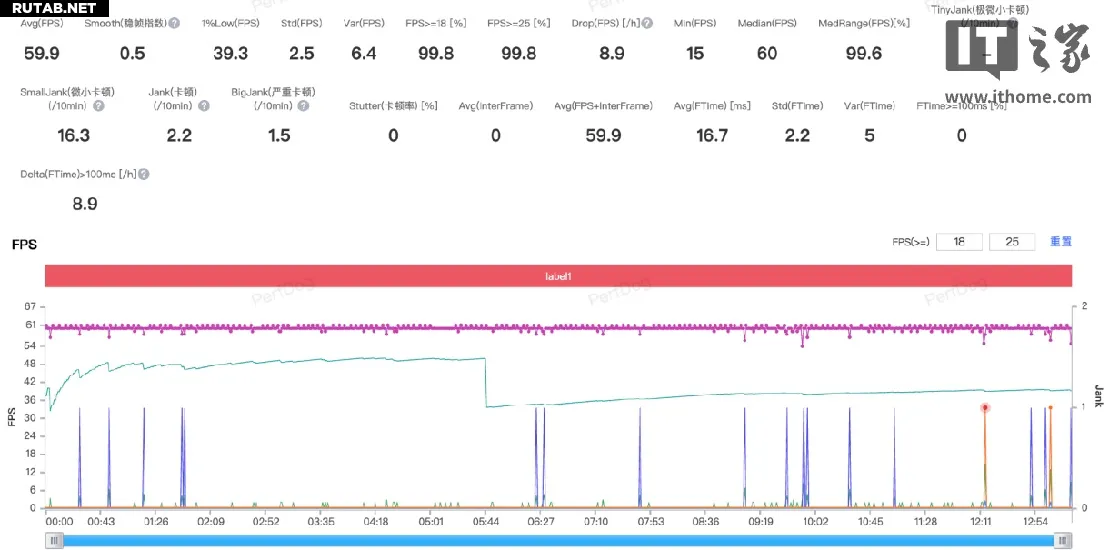
Task: Click help icon next to Smooth
Action: (175, 23)
